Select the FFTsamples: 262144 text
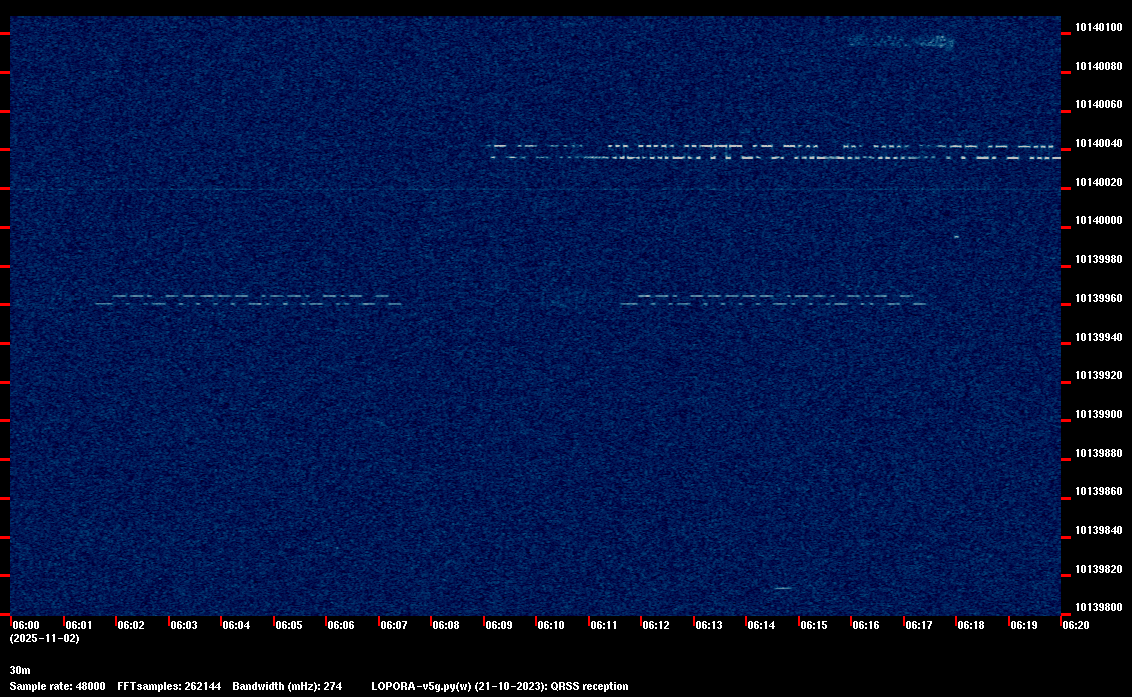The height and width of the screenshot is (697, 1132). tap(169, 687)
